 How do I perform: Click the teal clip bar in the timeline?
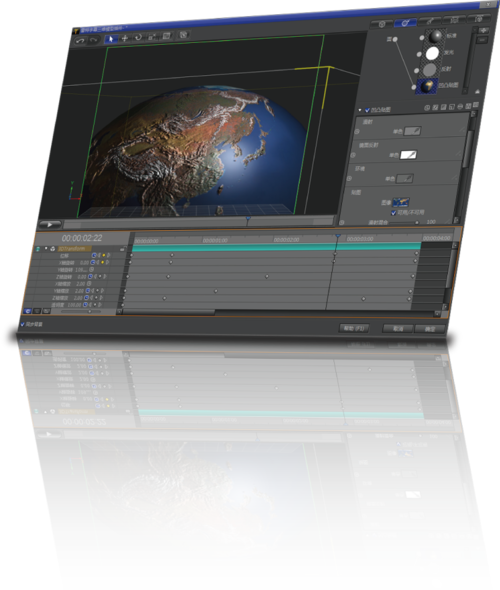277,246
